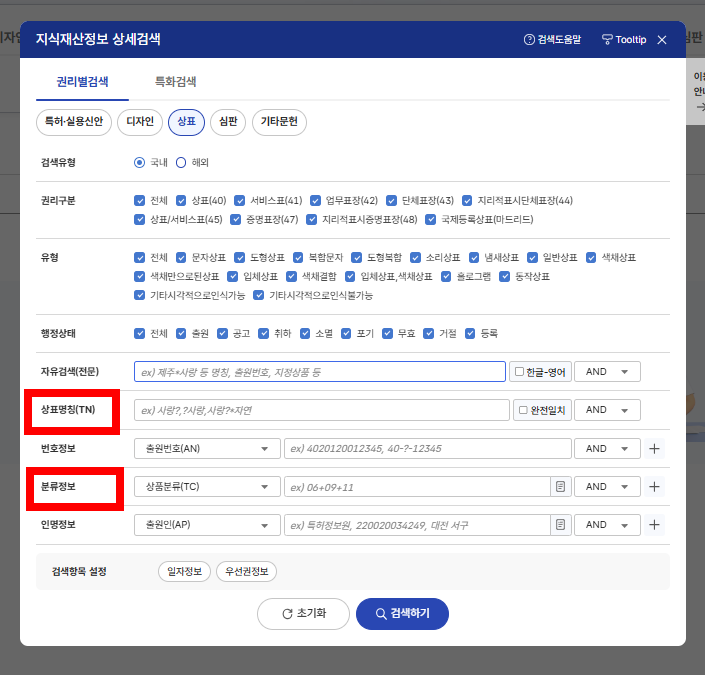
Task: Enable the 완전일치 checkbox
Action: pyautogui.click(x=522, y=410)
